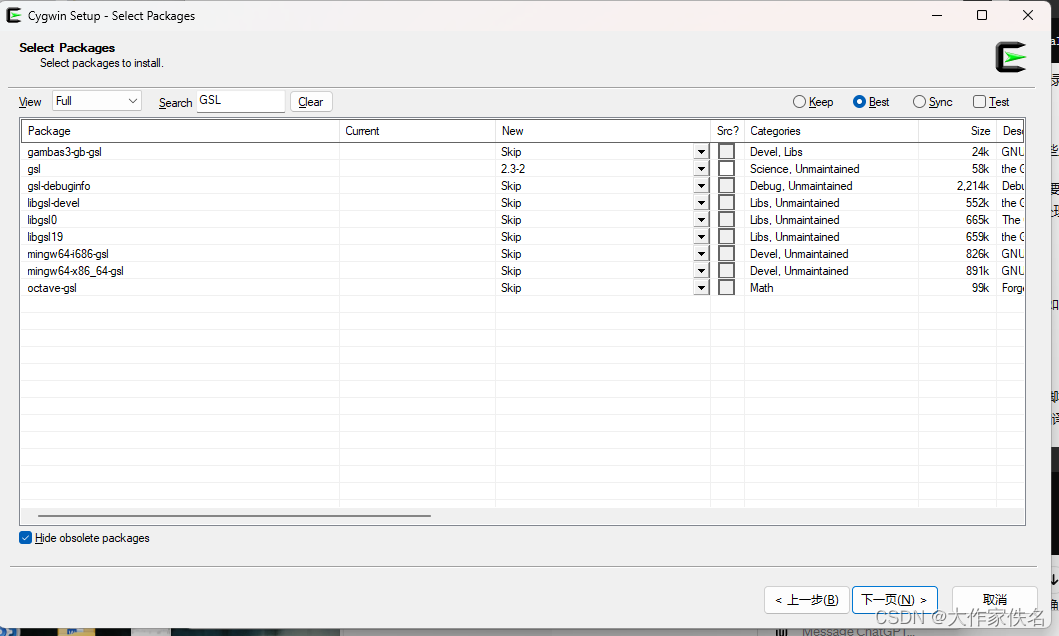Click the 2.3-2 version value

point(513,169)
